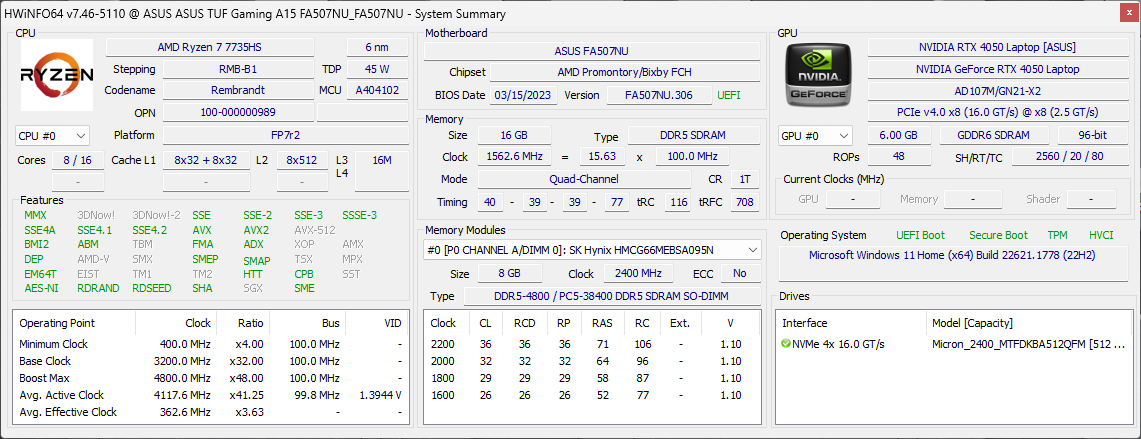This screenshot has width=1141, height=439.
Task: Expand the memory module selection dropdown
Action: (x=592, y=250)
